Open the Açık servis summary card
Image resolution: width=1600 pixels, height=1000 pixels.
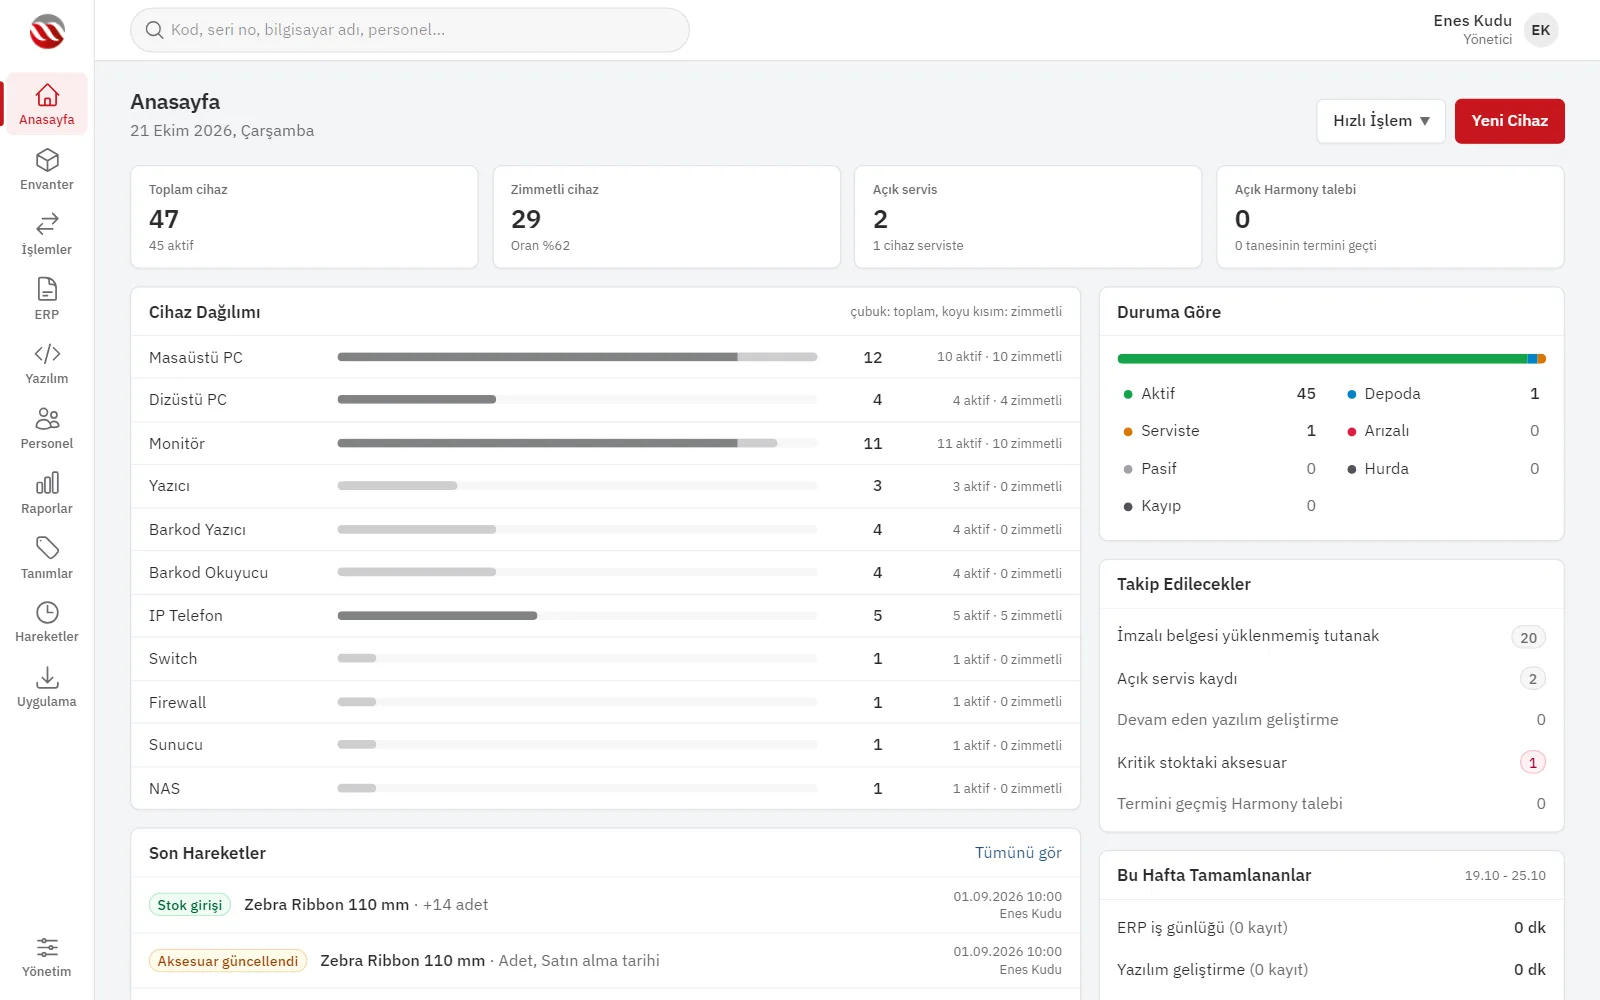(1028, 217)
